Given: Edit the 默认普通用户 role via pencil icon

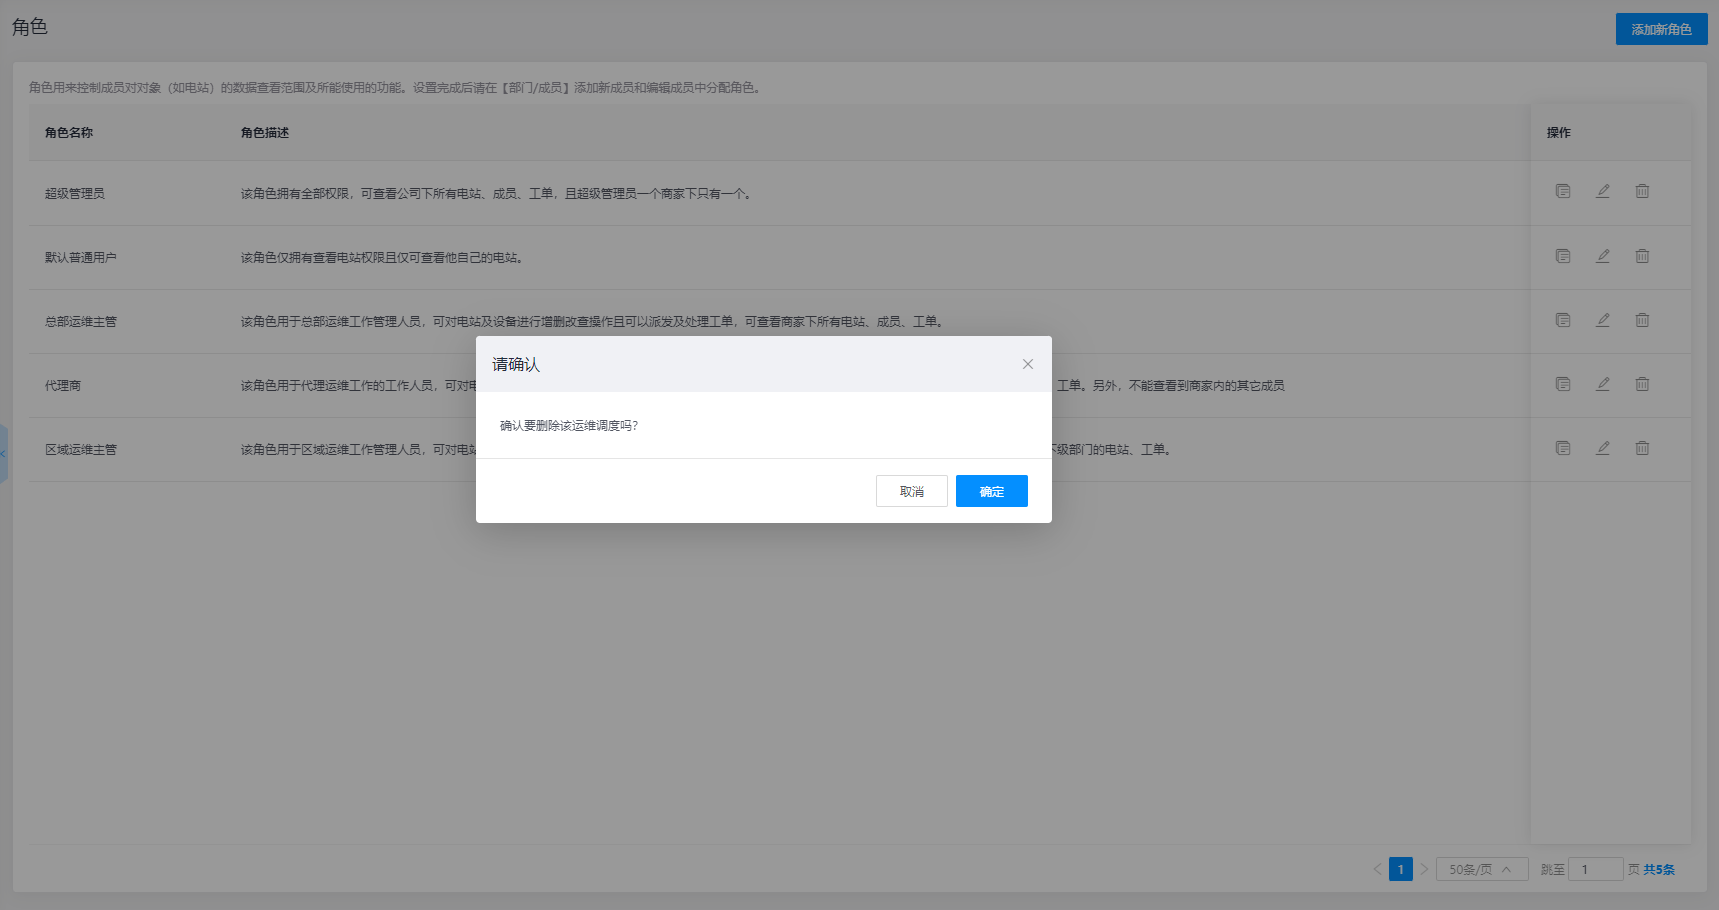Looking at the screenshot, I should pos(1603,256).
